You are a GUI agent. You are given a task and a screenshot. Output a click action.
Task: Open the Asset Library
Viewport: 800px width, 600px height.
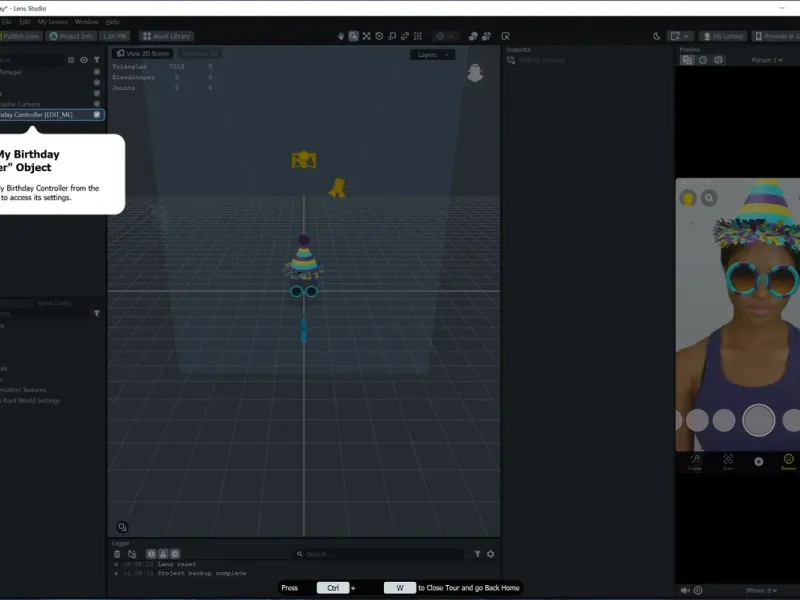point(167,36)
